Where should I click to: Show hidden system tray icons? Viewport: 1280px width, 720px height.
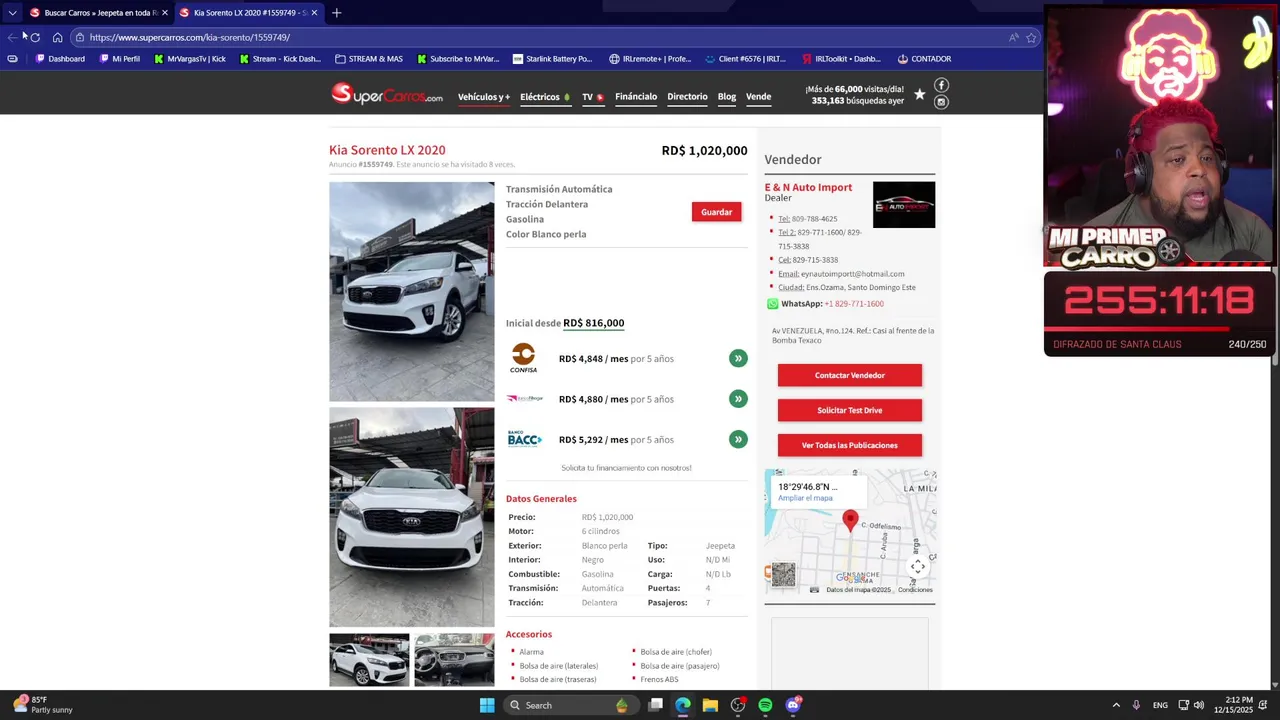coord(1116,705)
